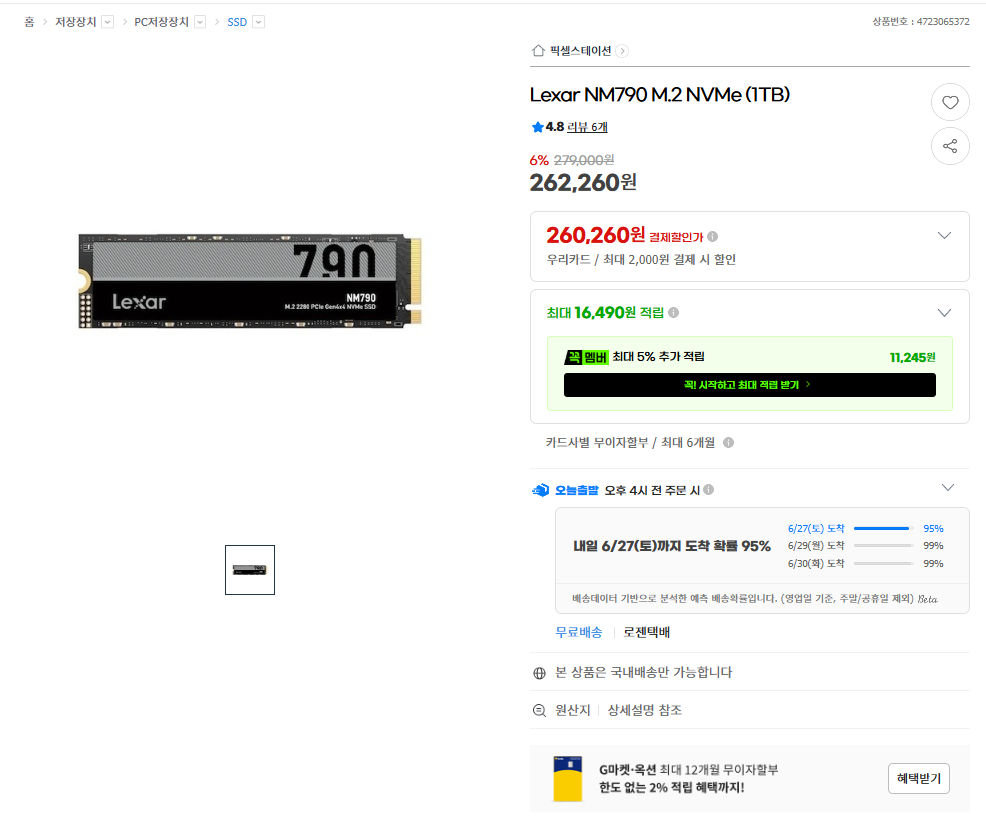Open SSD breadcrumb dropdown arrow
Viewport: 986px width, 840px height.
[x=258, y=22]
